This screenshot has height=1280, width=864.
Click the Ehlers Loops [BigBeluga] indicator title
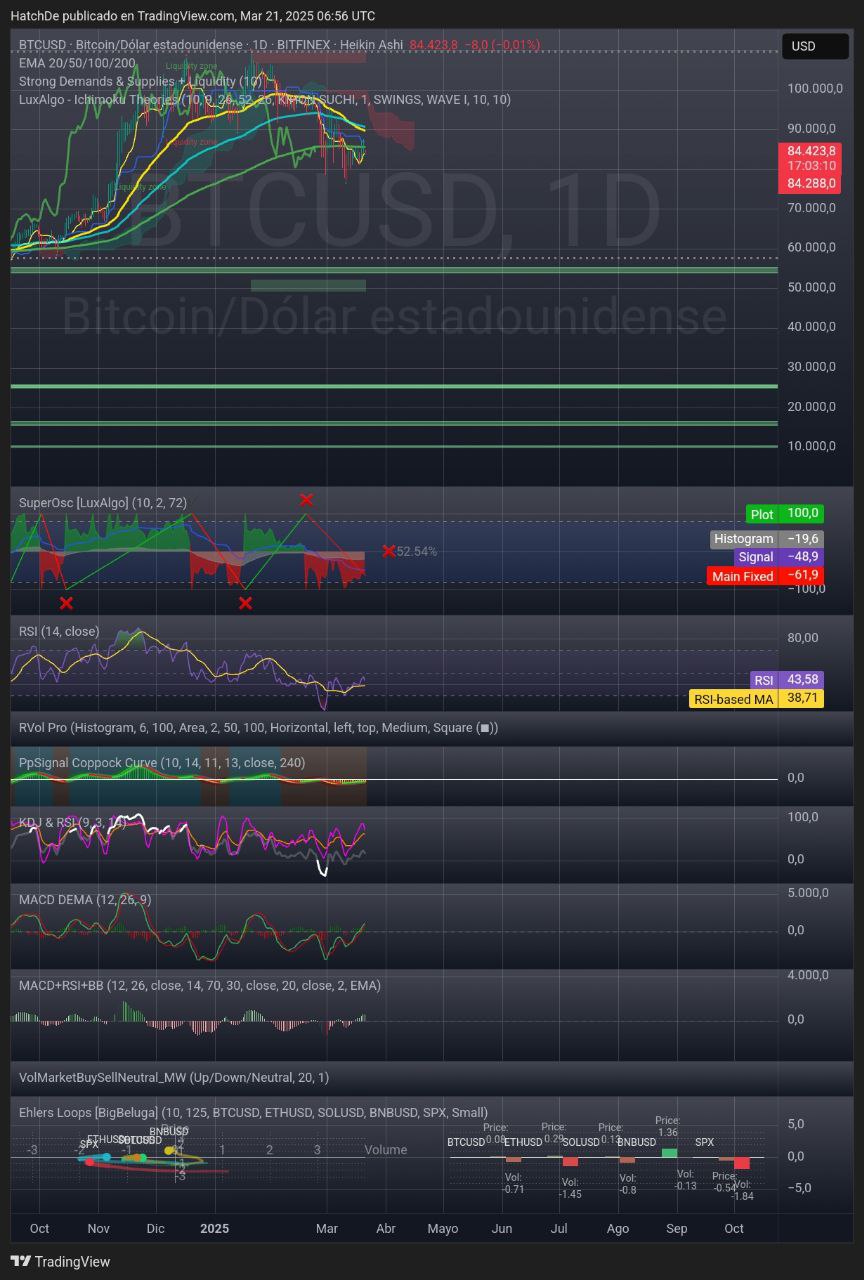click(253, 1112)
